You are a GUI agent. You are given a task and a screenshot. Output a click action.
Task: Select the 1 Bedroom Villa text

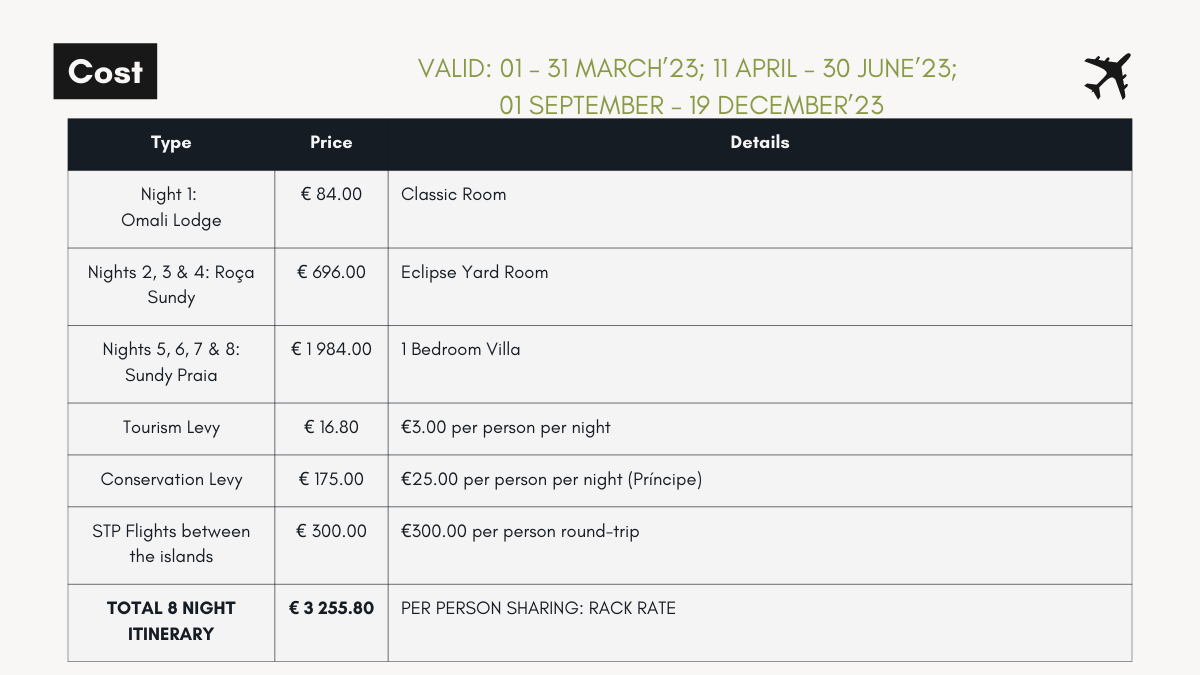(x=461, y=350)
